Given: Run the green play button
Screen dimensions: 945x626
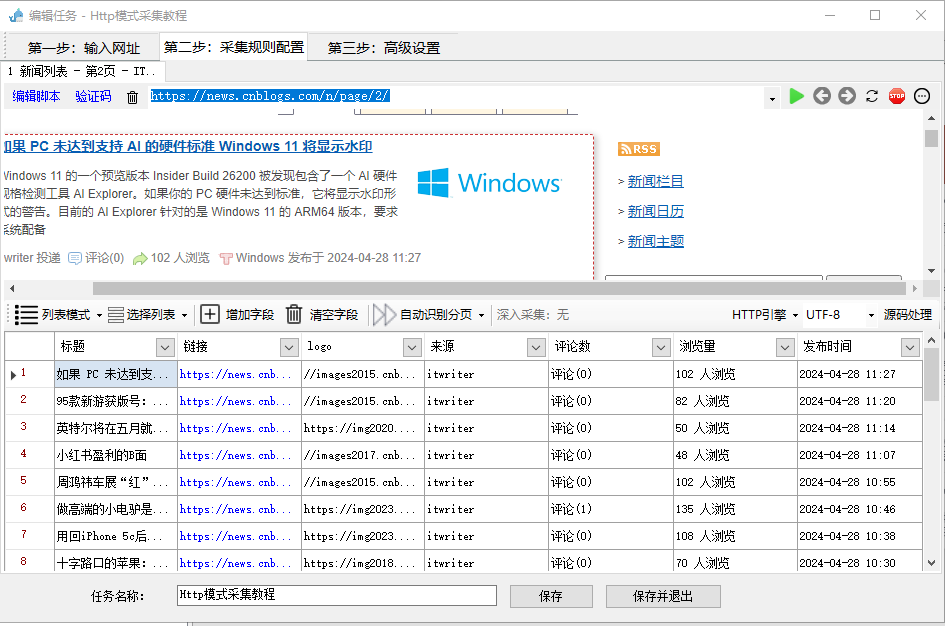Looking at the screenshot, I should pos(797,96).
